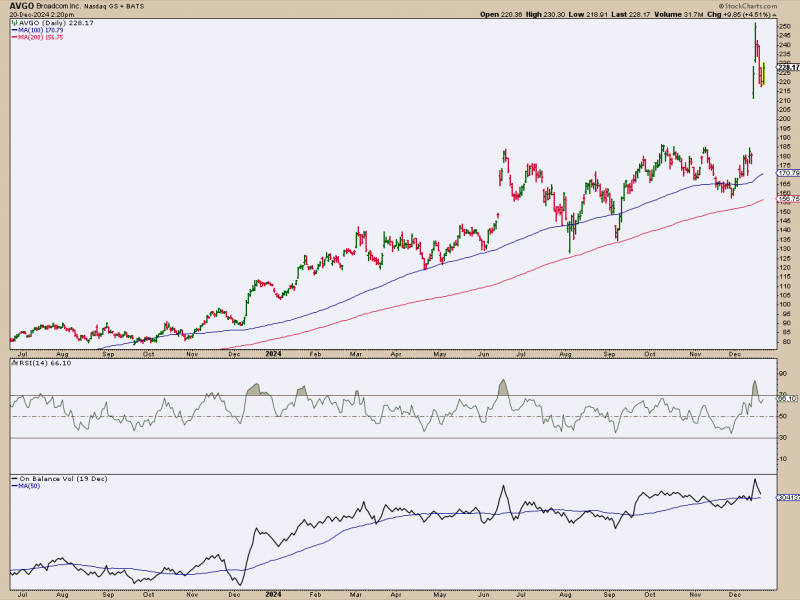Click the 100 label on the price axis

tap(785, 305)
